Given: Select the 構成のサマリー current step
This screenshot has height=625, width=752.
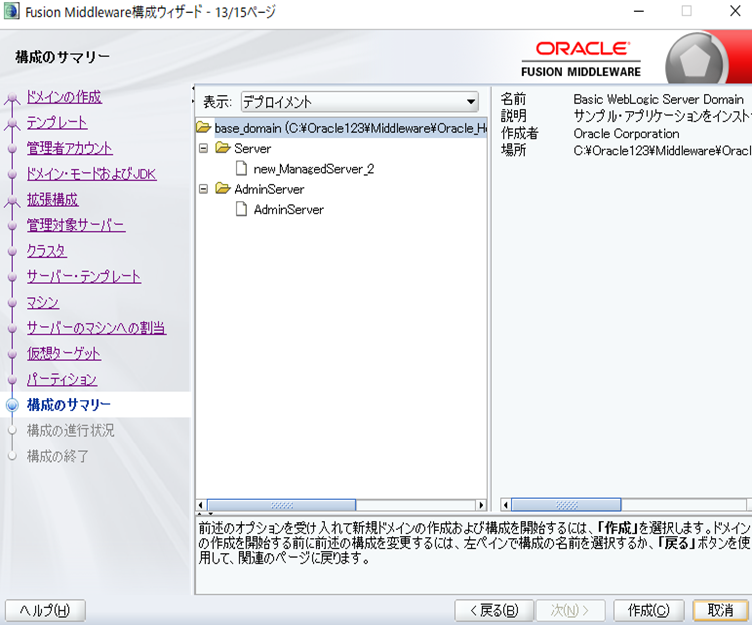Looking at the screenshot, I should (x=69, y=405).
